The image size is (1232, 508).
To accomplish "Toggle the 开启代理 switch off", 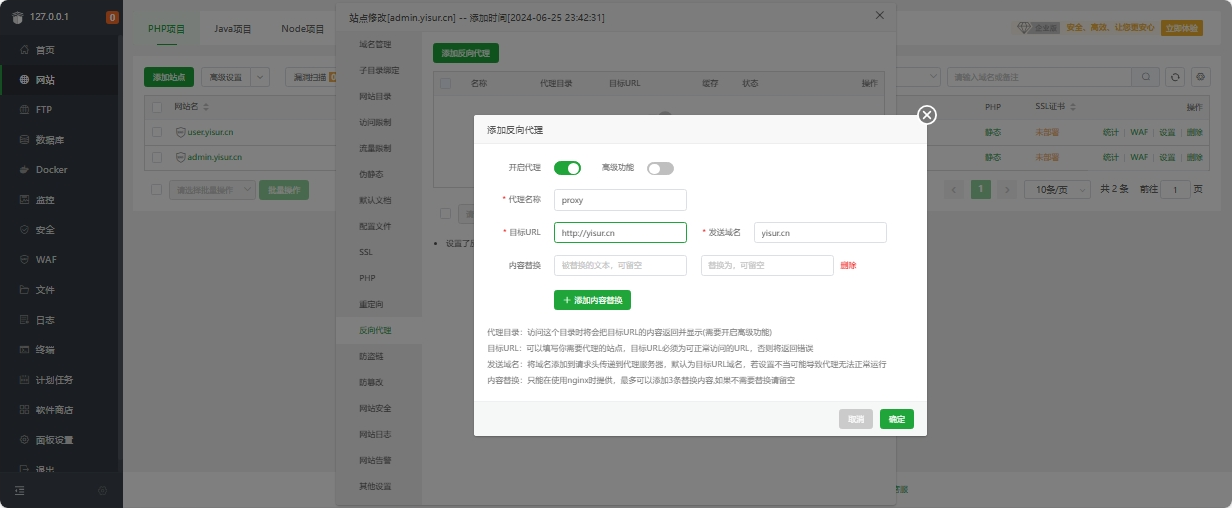I will point(567,168).
